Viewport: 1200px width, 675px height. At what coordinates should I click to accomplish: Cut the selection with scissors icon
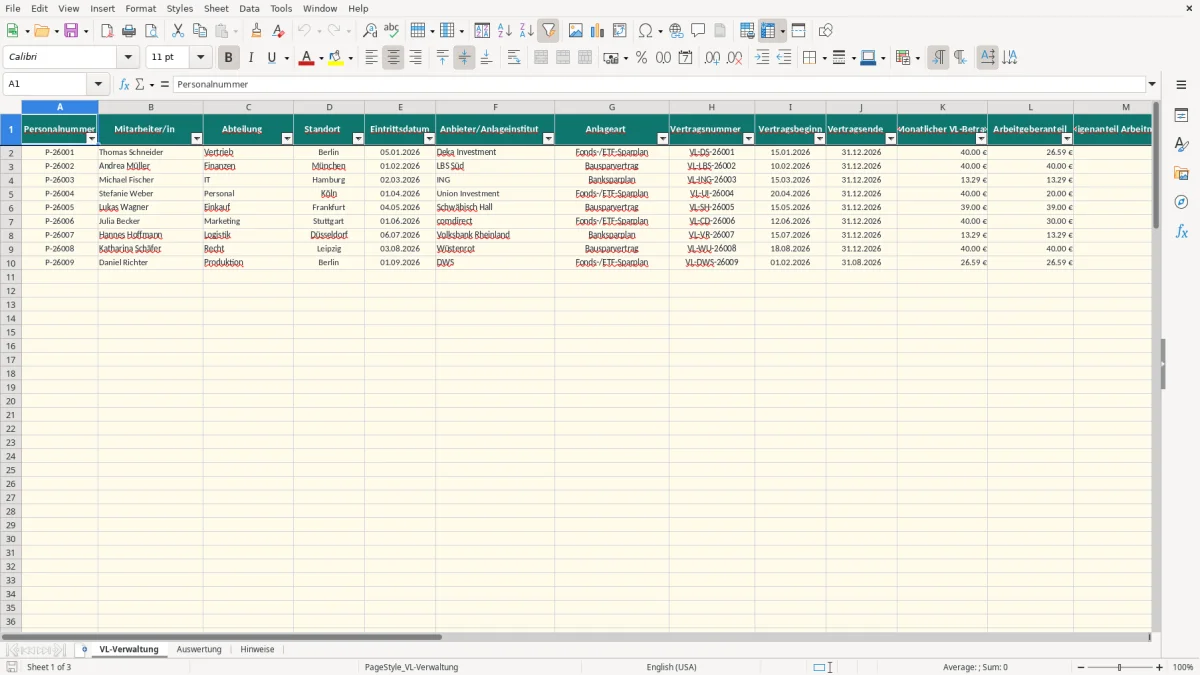coord(178,31)
